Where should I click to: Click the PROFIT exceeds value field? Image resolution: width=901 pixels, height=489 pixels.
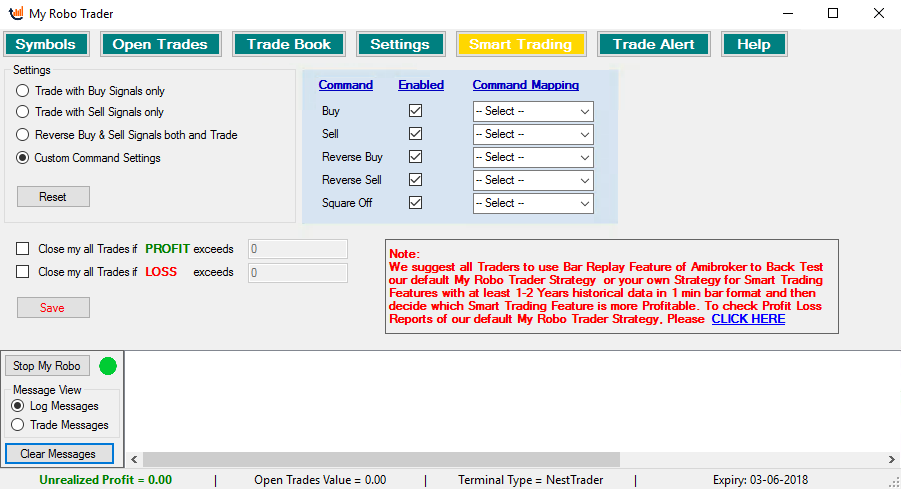(x=298, y=249)
